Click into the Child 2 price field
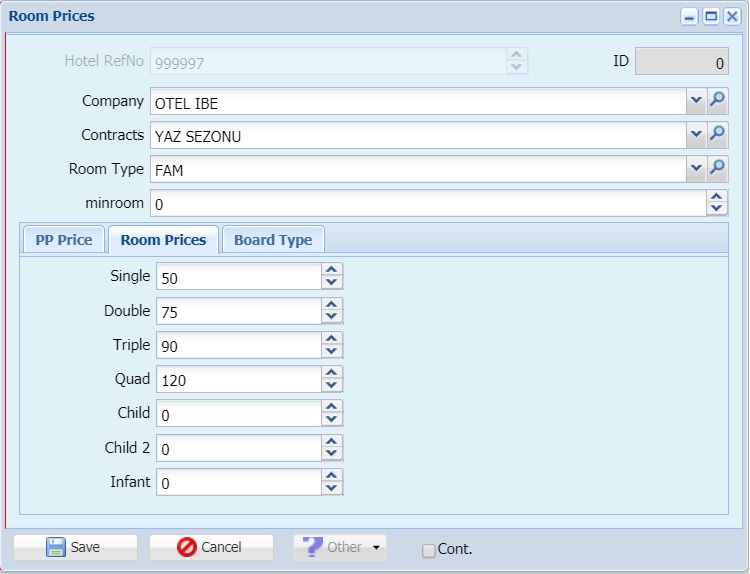The image size is (750, 574). click(x=239, y=448)
